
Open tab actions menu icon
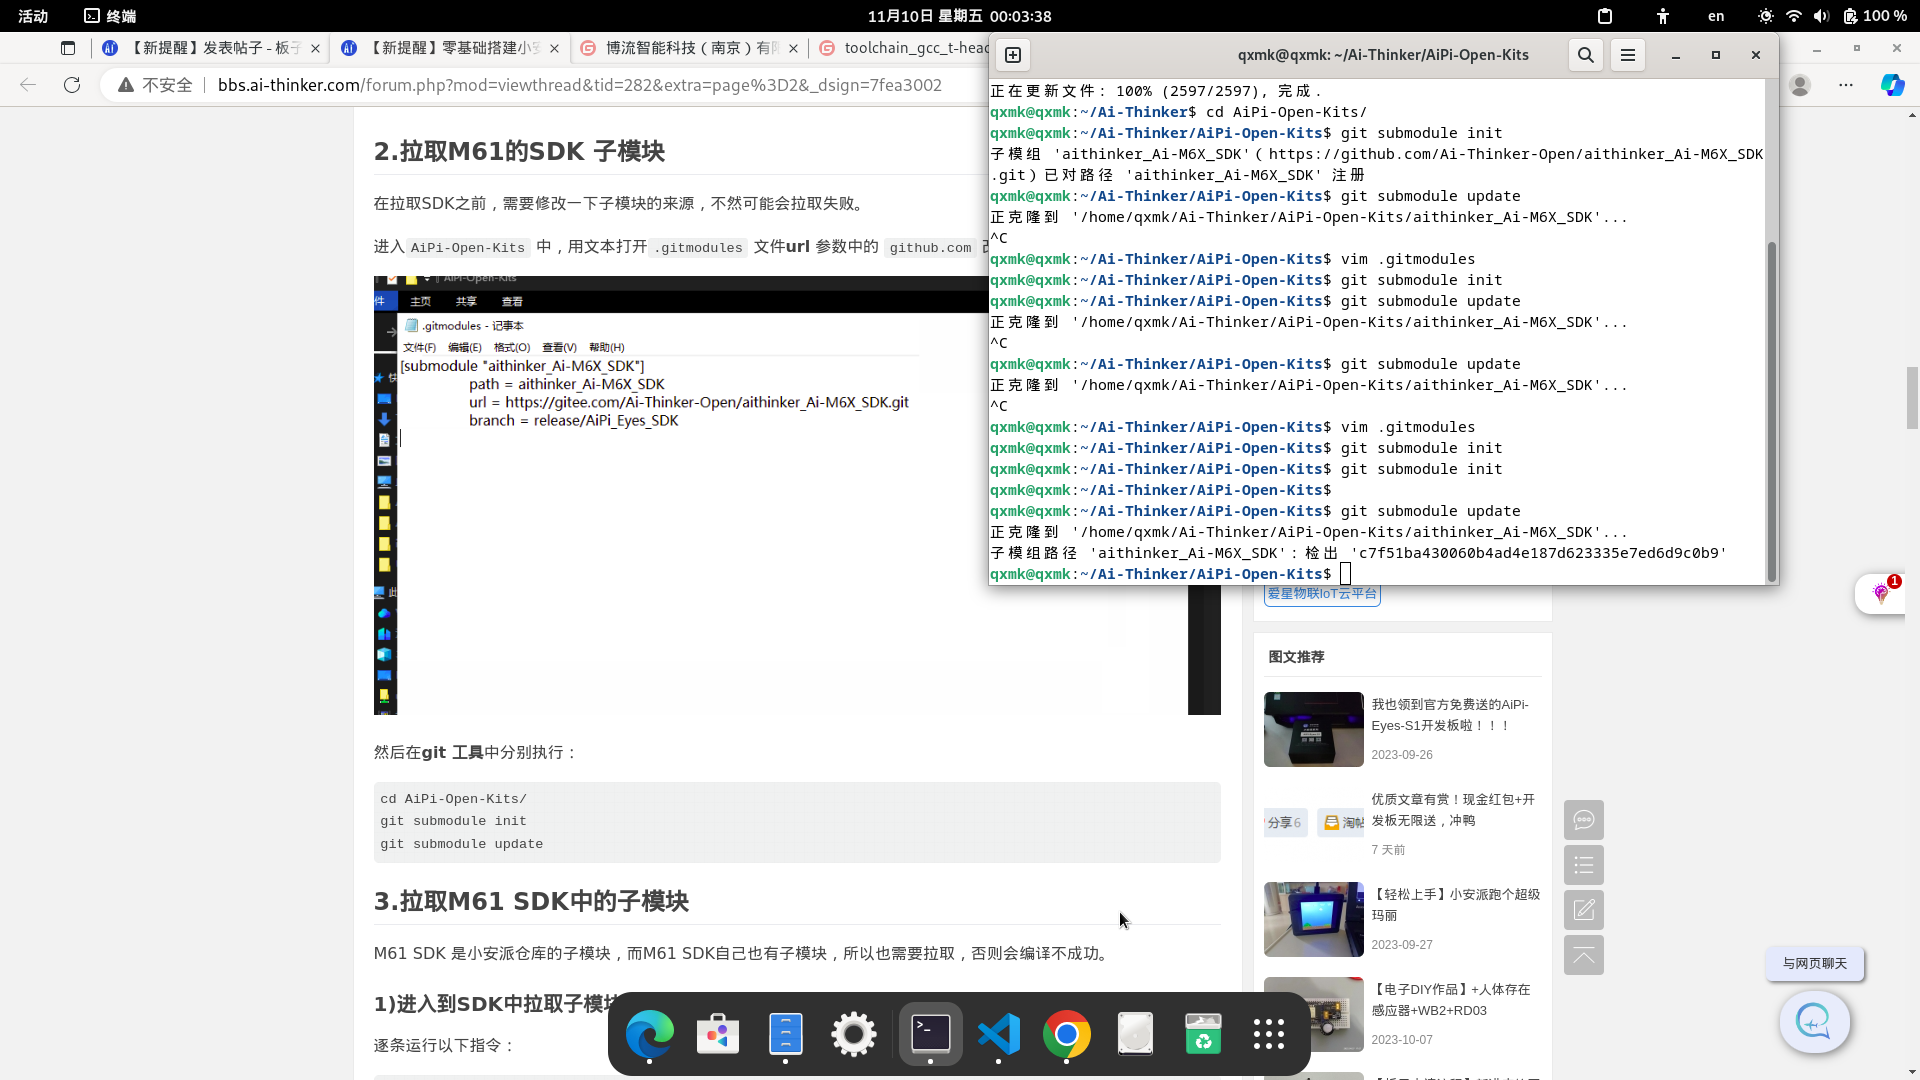pyautogui.click(x=68, y=48)
